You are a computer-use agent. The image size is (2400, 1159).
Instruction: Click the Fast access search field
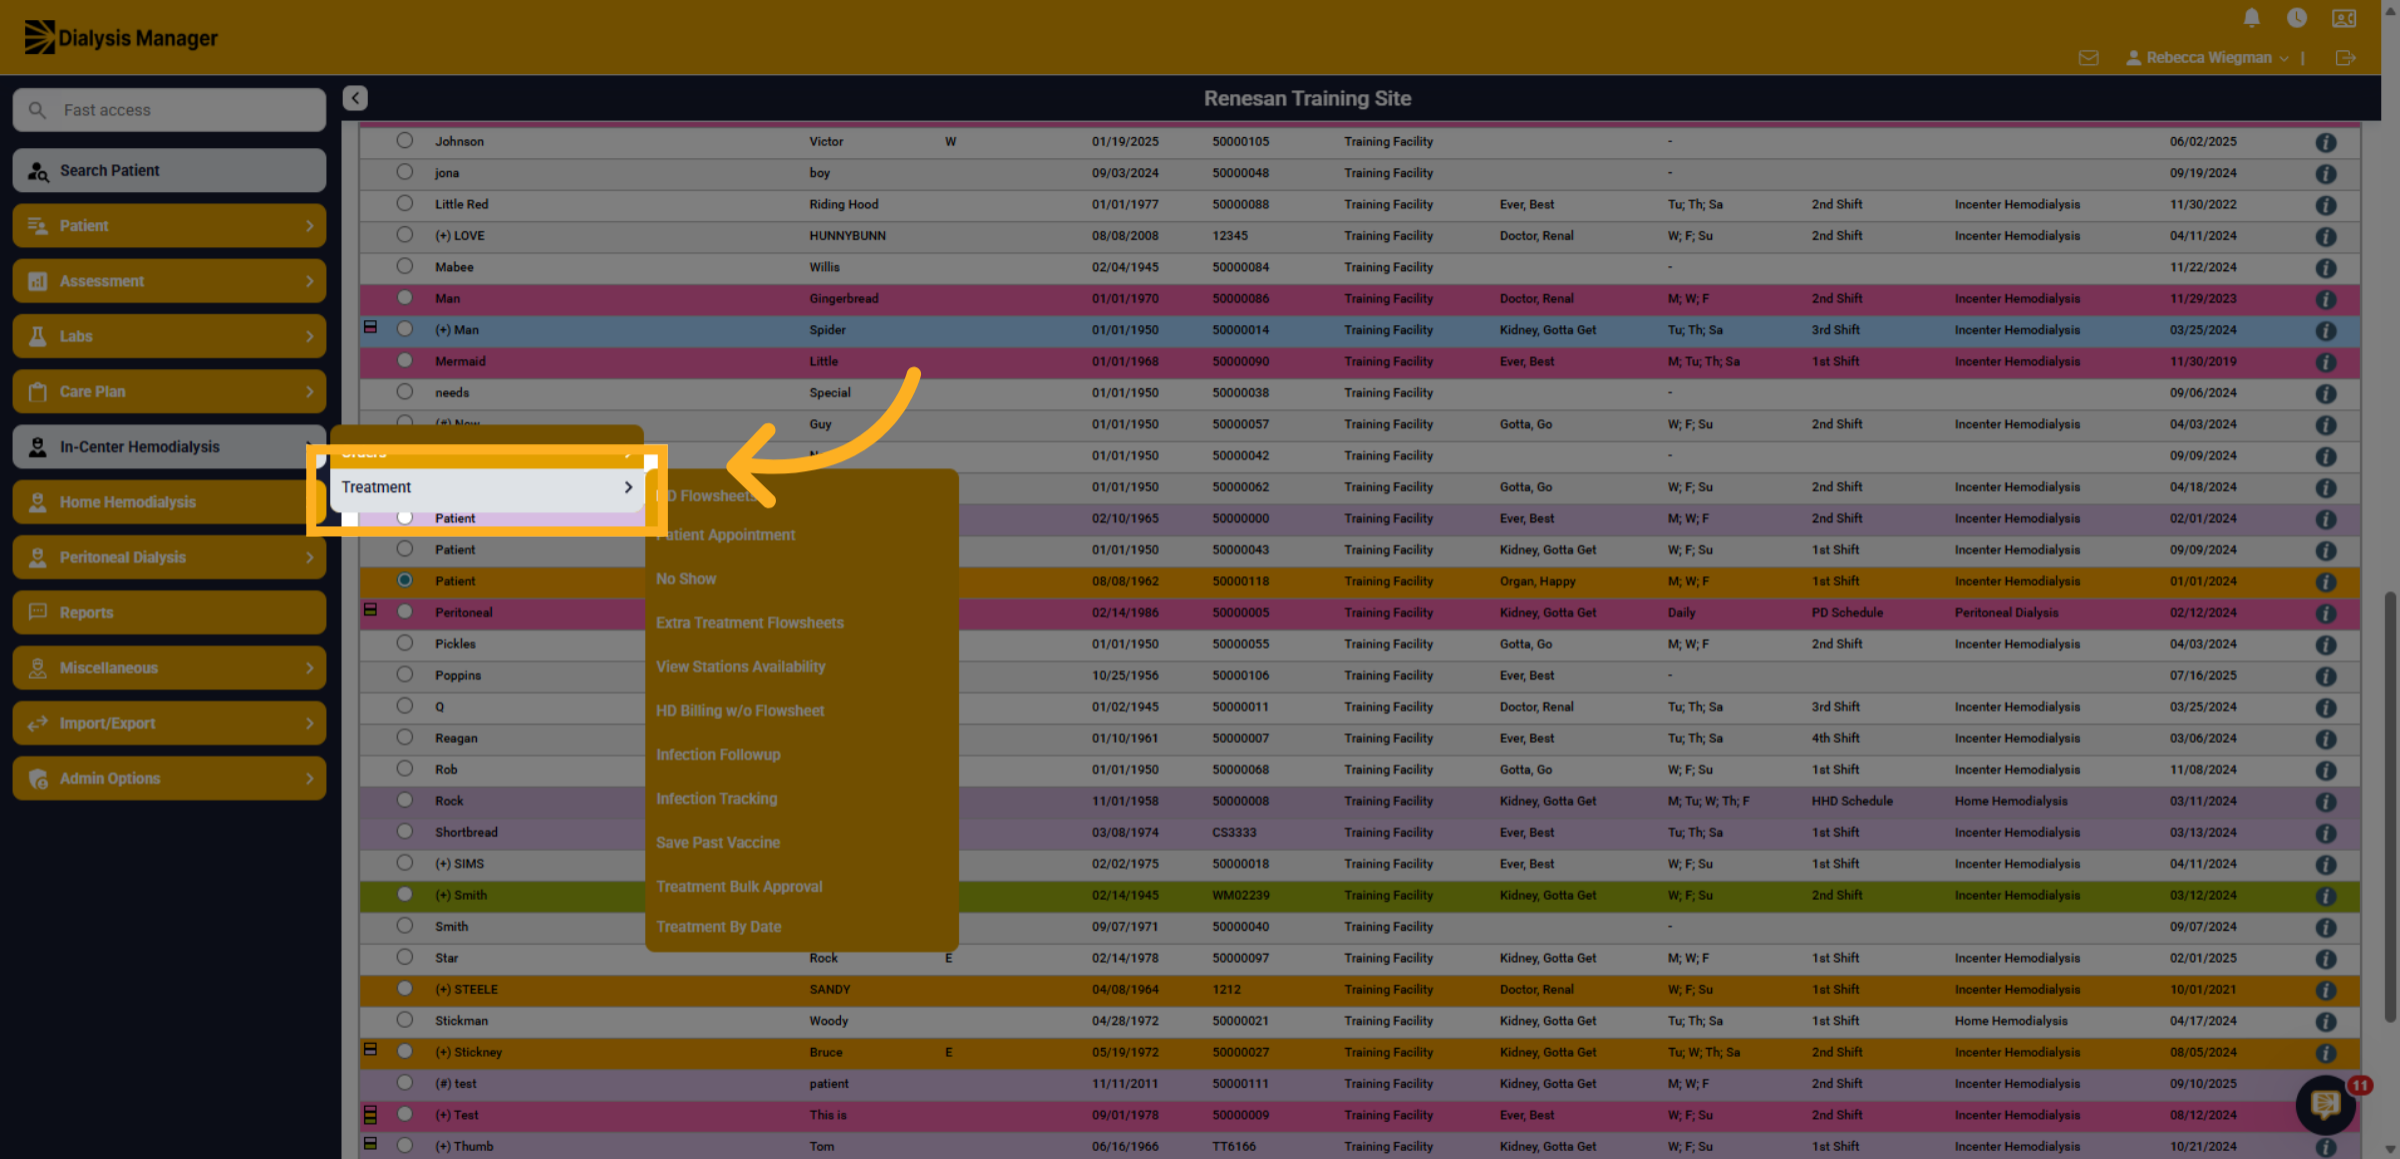click(x=169, y=110)
